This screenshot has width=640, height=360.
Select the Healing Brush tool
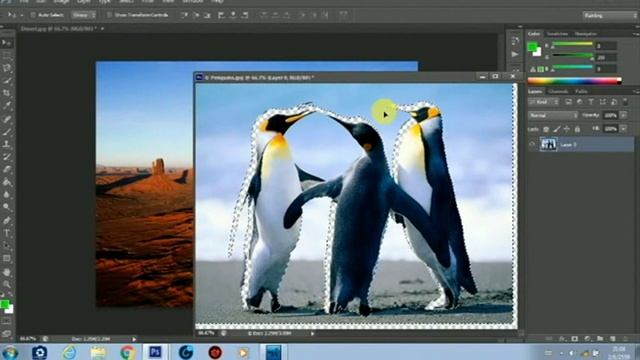click(7, 119)
